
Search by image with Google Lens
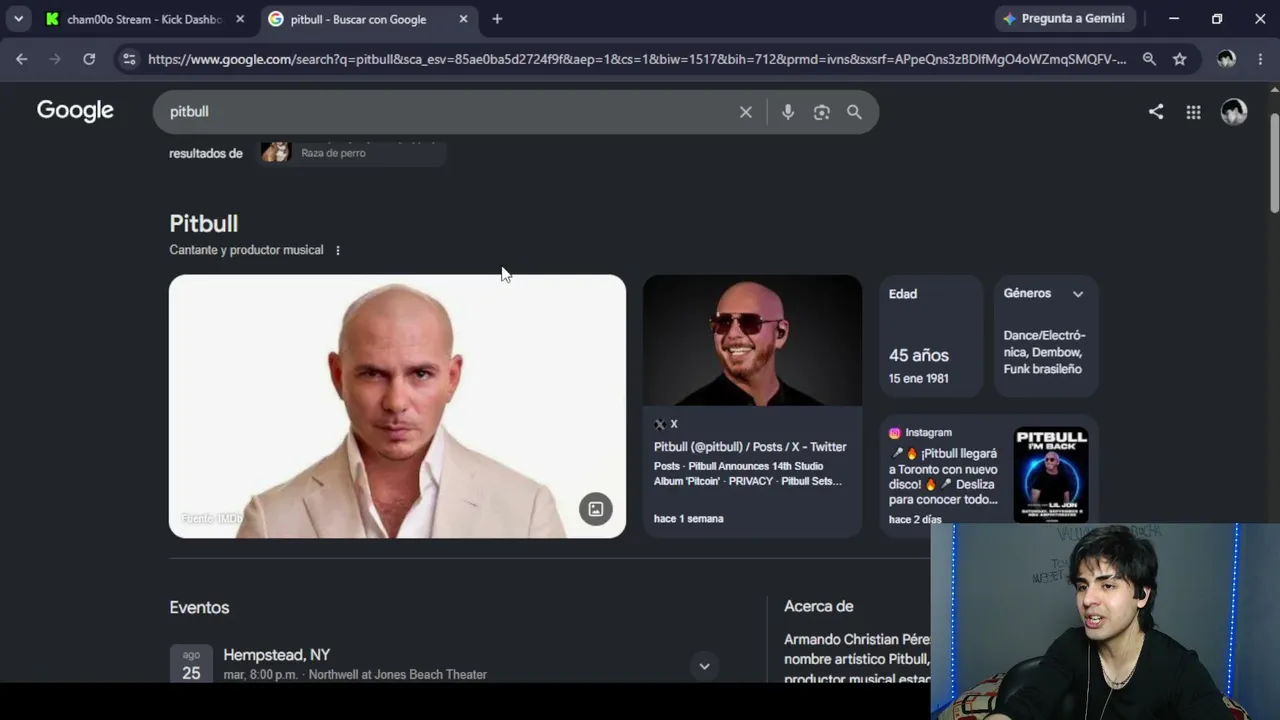pyautogui.click(x=821, y=112)
